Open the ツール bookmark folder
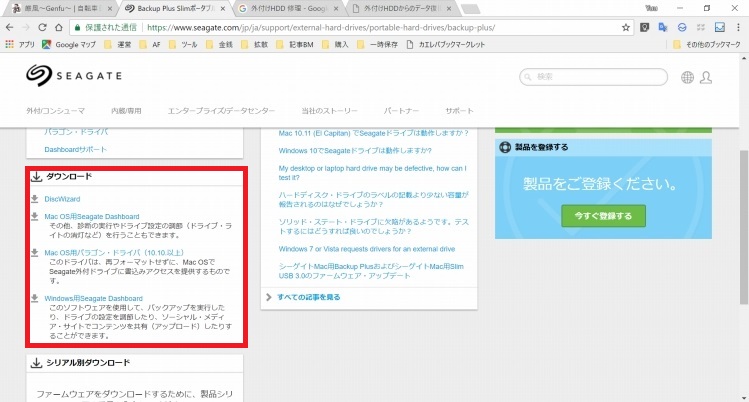749x402 pixels. 183,44
